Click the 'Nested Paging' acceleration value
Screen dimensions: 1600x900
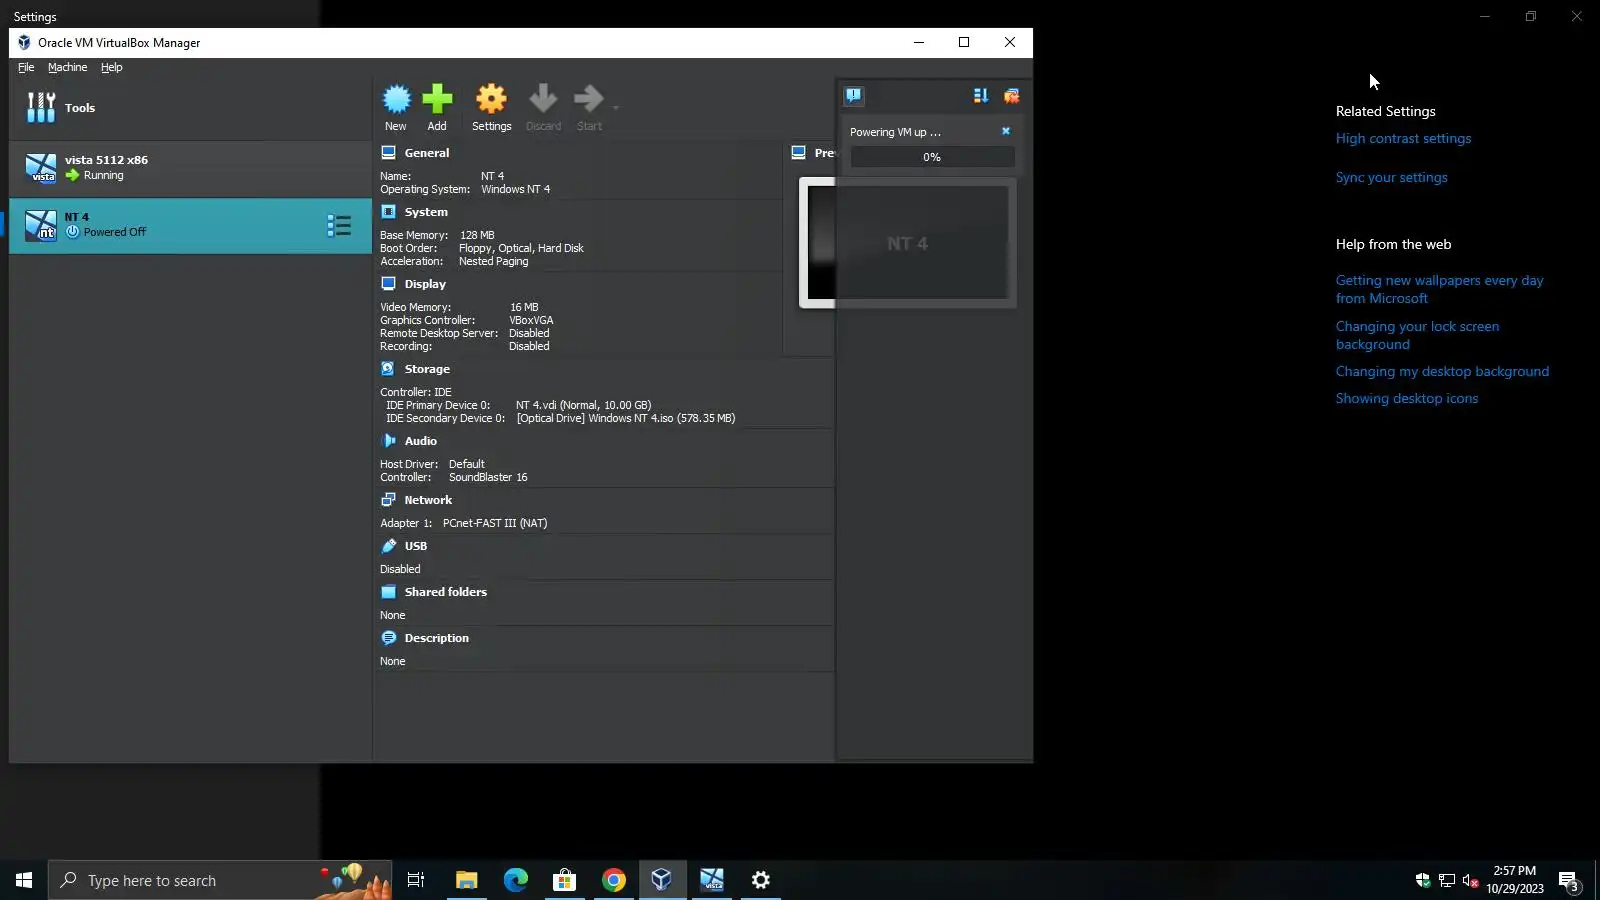pyautogui.click(x=493, y=262)
